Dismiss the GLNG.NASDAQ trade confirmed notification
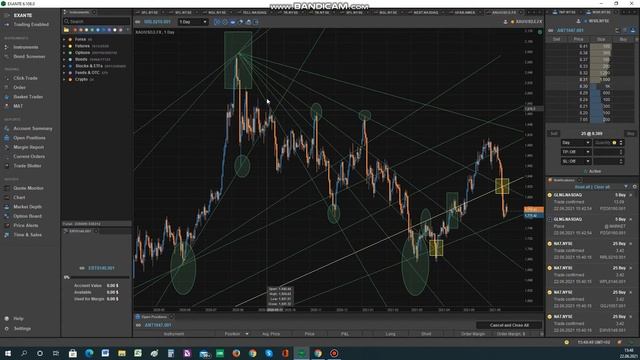 (631, 196)
